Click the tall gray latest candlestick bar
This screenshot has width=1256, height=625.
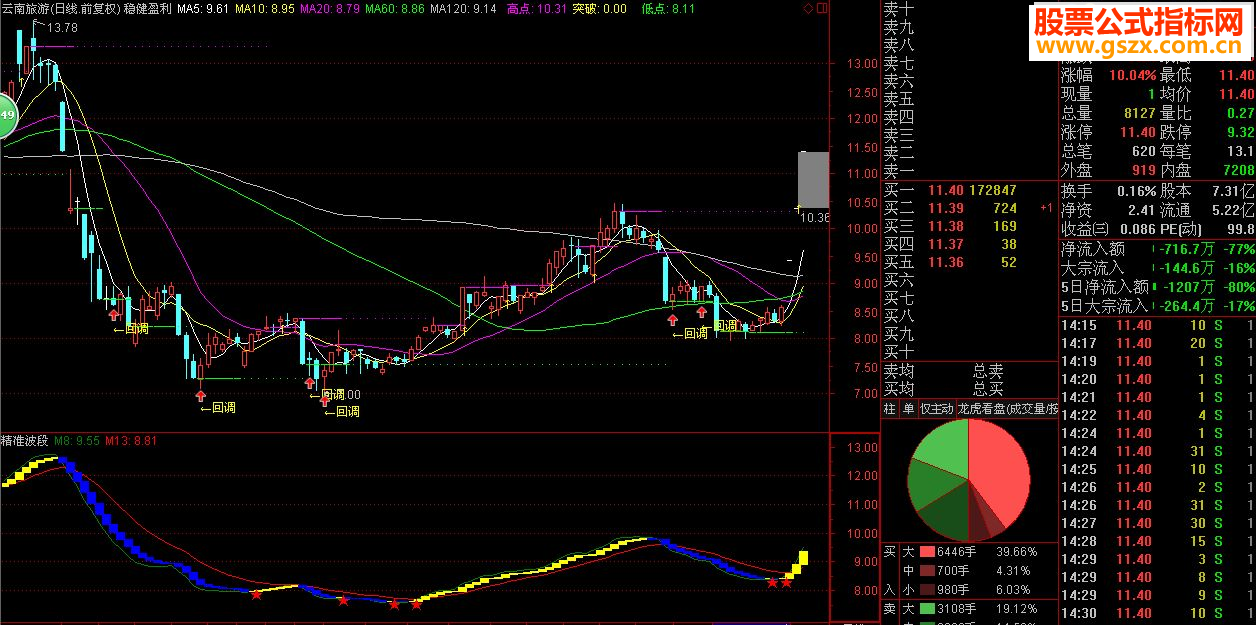click(x=813, y=179)
